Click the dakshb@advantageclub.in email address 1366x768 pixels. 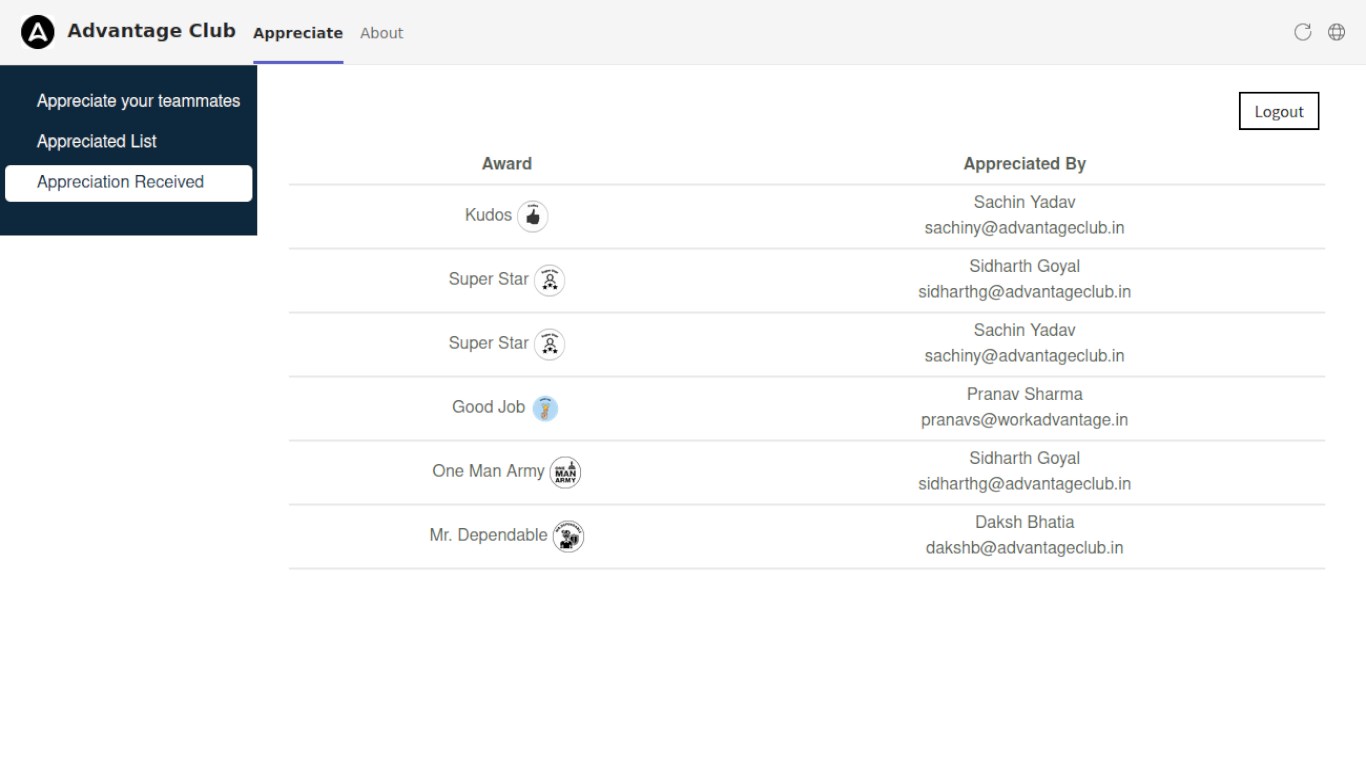pos(1024,548)
